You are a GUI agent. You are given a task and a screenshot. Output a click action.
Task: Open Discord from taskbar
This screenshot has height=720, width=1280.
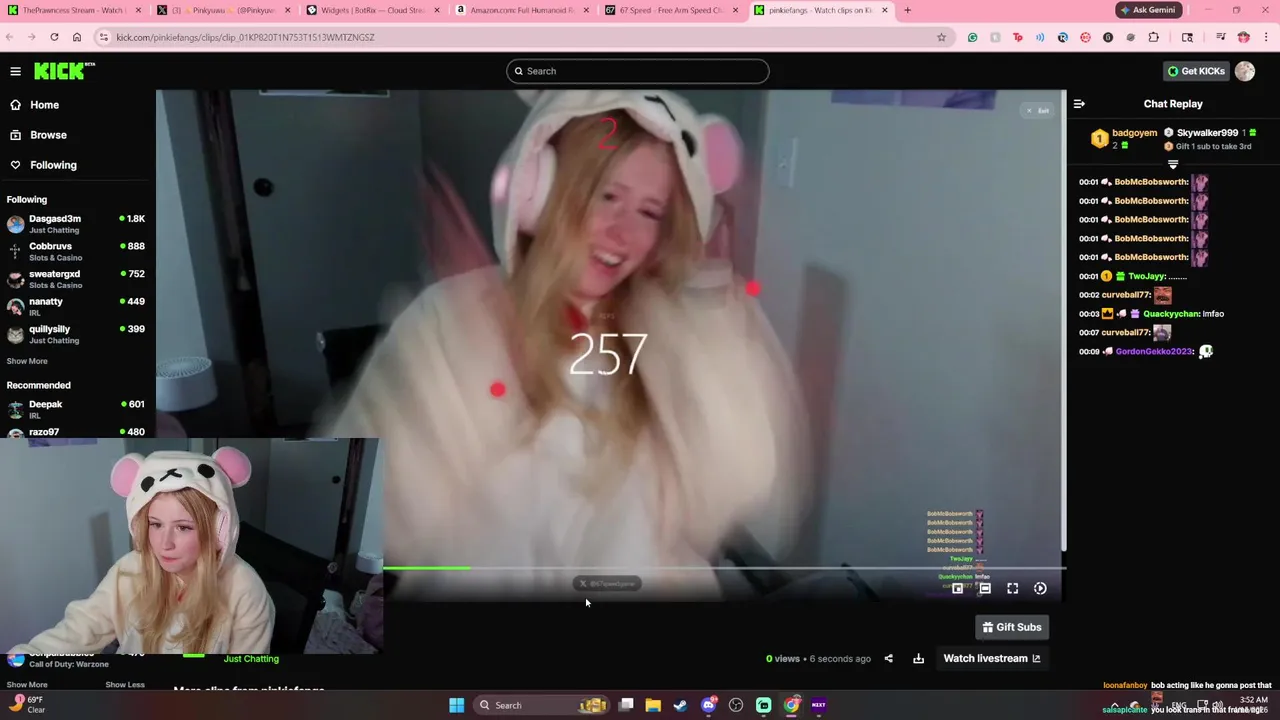pyautogui.click(x=709, y=705)
